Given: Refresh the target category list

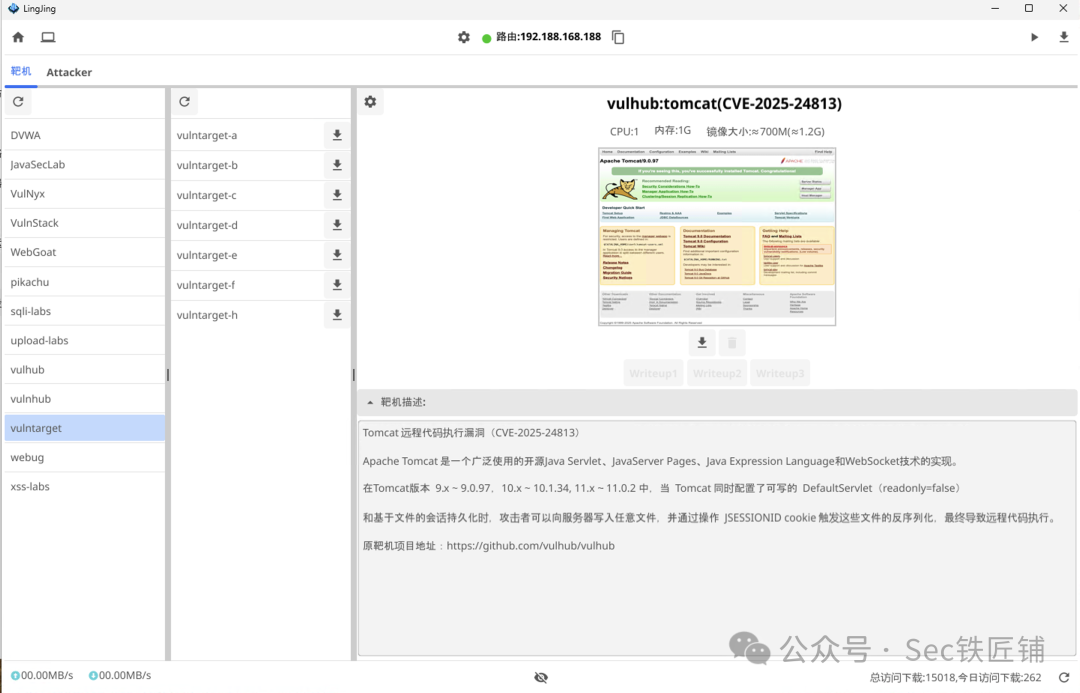Looking at the screenshot, I should [17, 101].
